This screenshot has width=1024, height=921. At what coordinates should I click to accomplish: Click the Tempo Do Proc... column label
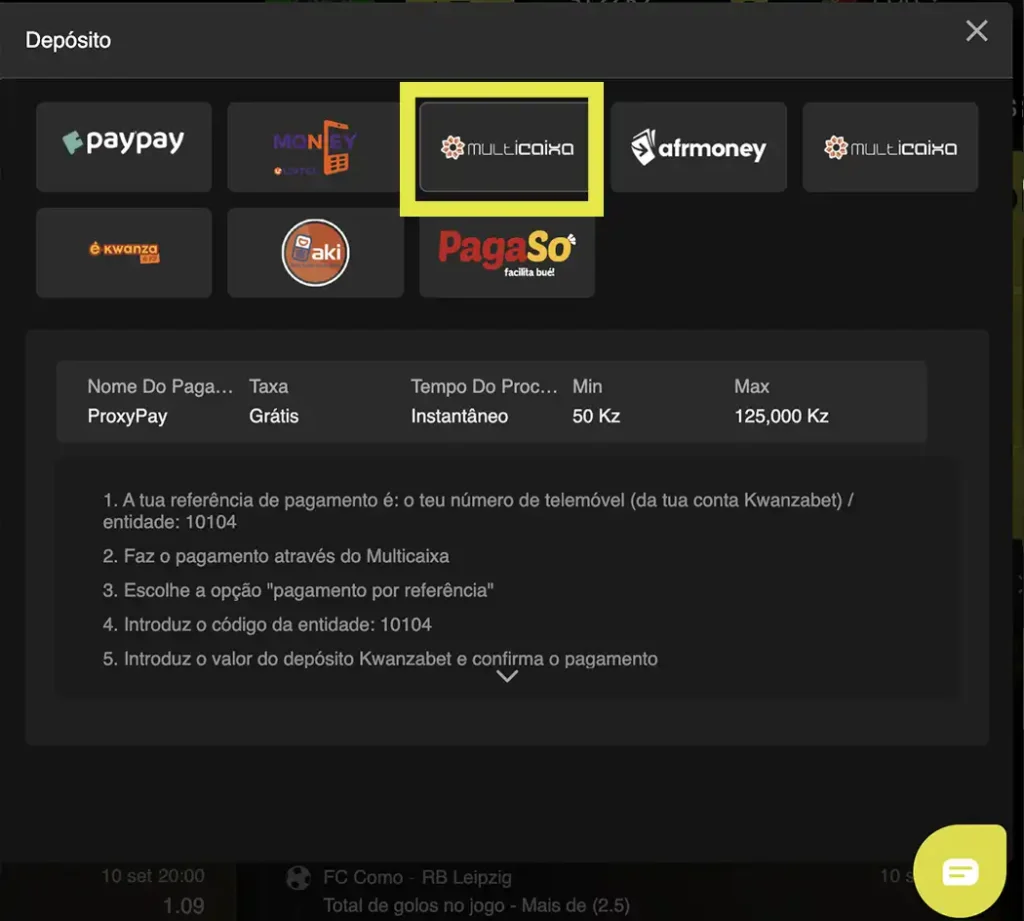484,386
